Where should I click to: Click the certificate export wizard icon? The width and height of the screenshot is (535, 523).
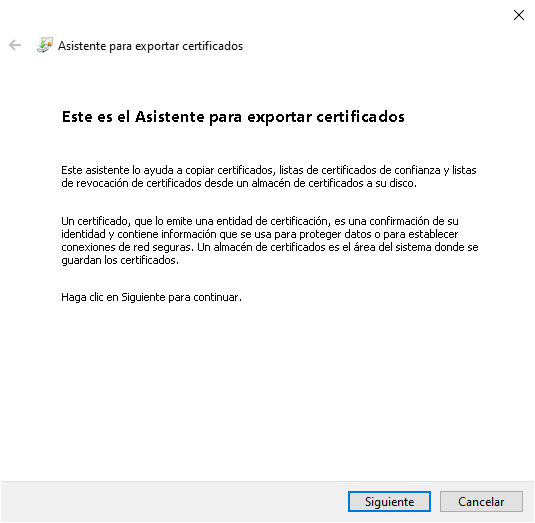45,45
